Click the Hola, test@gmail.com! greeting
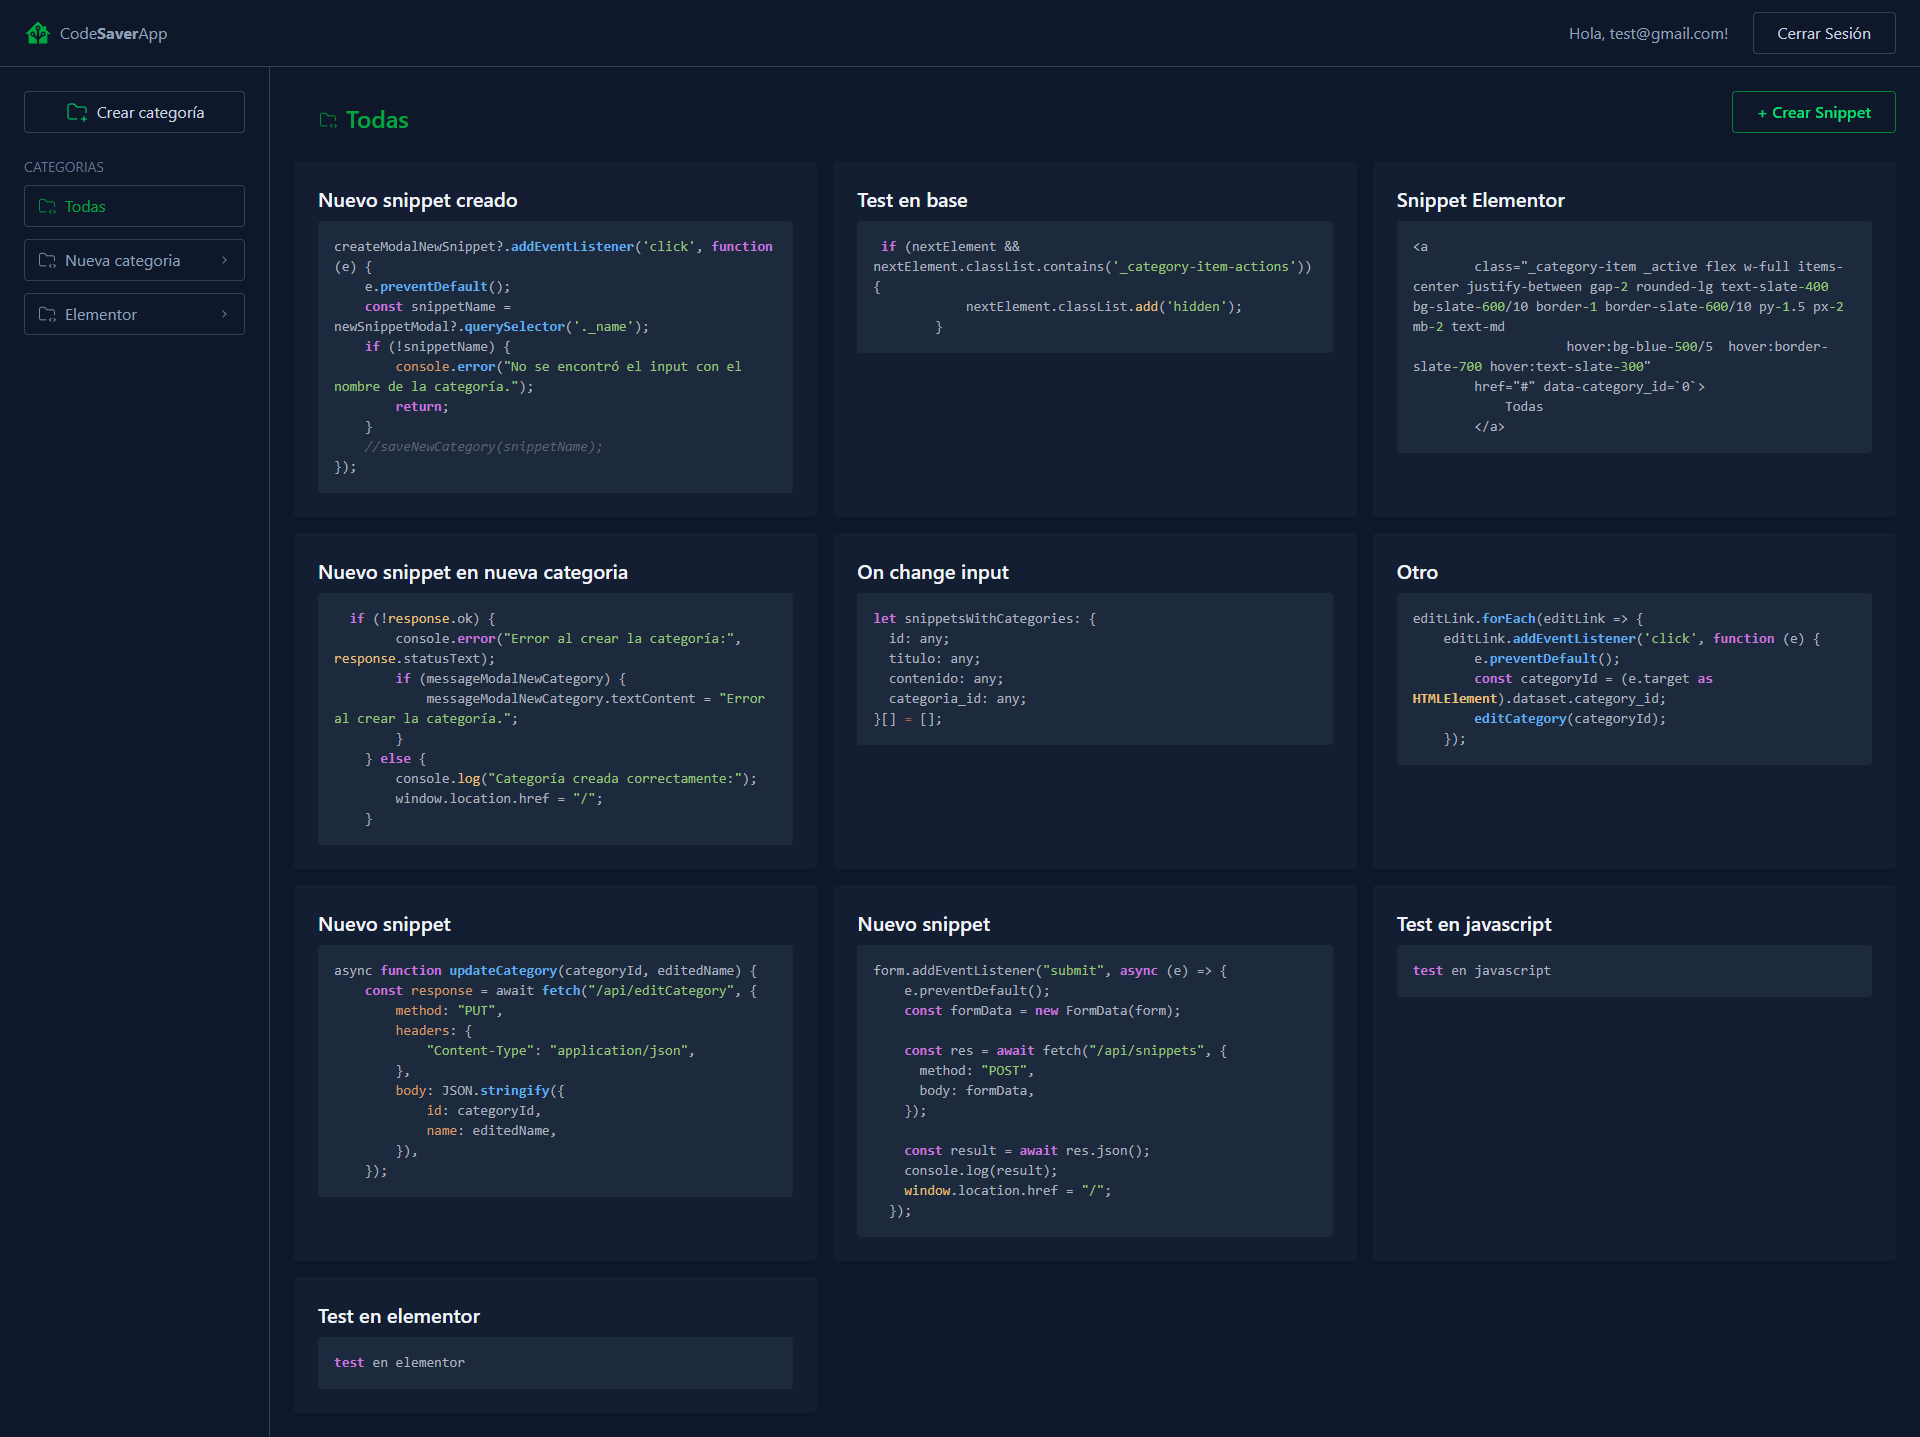The height and width of the screenshot is (1437, 1920). [1648, 33]
